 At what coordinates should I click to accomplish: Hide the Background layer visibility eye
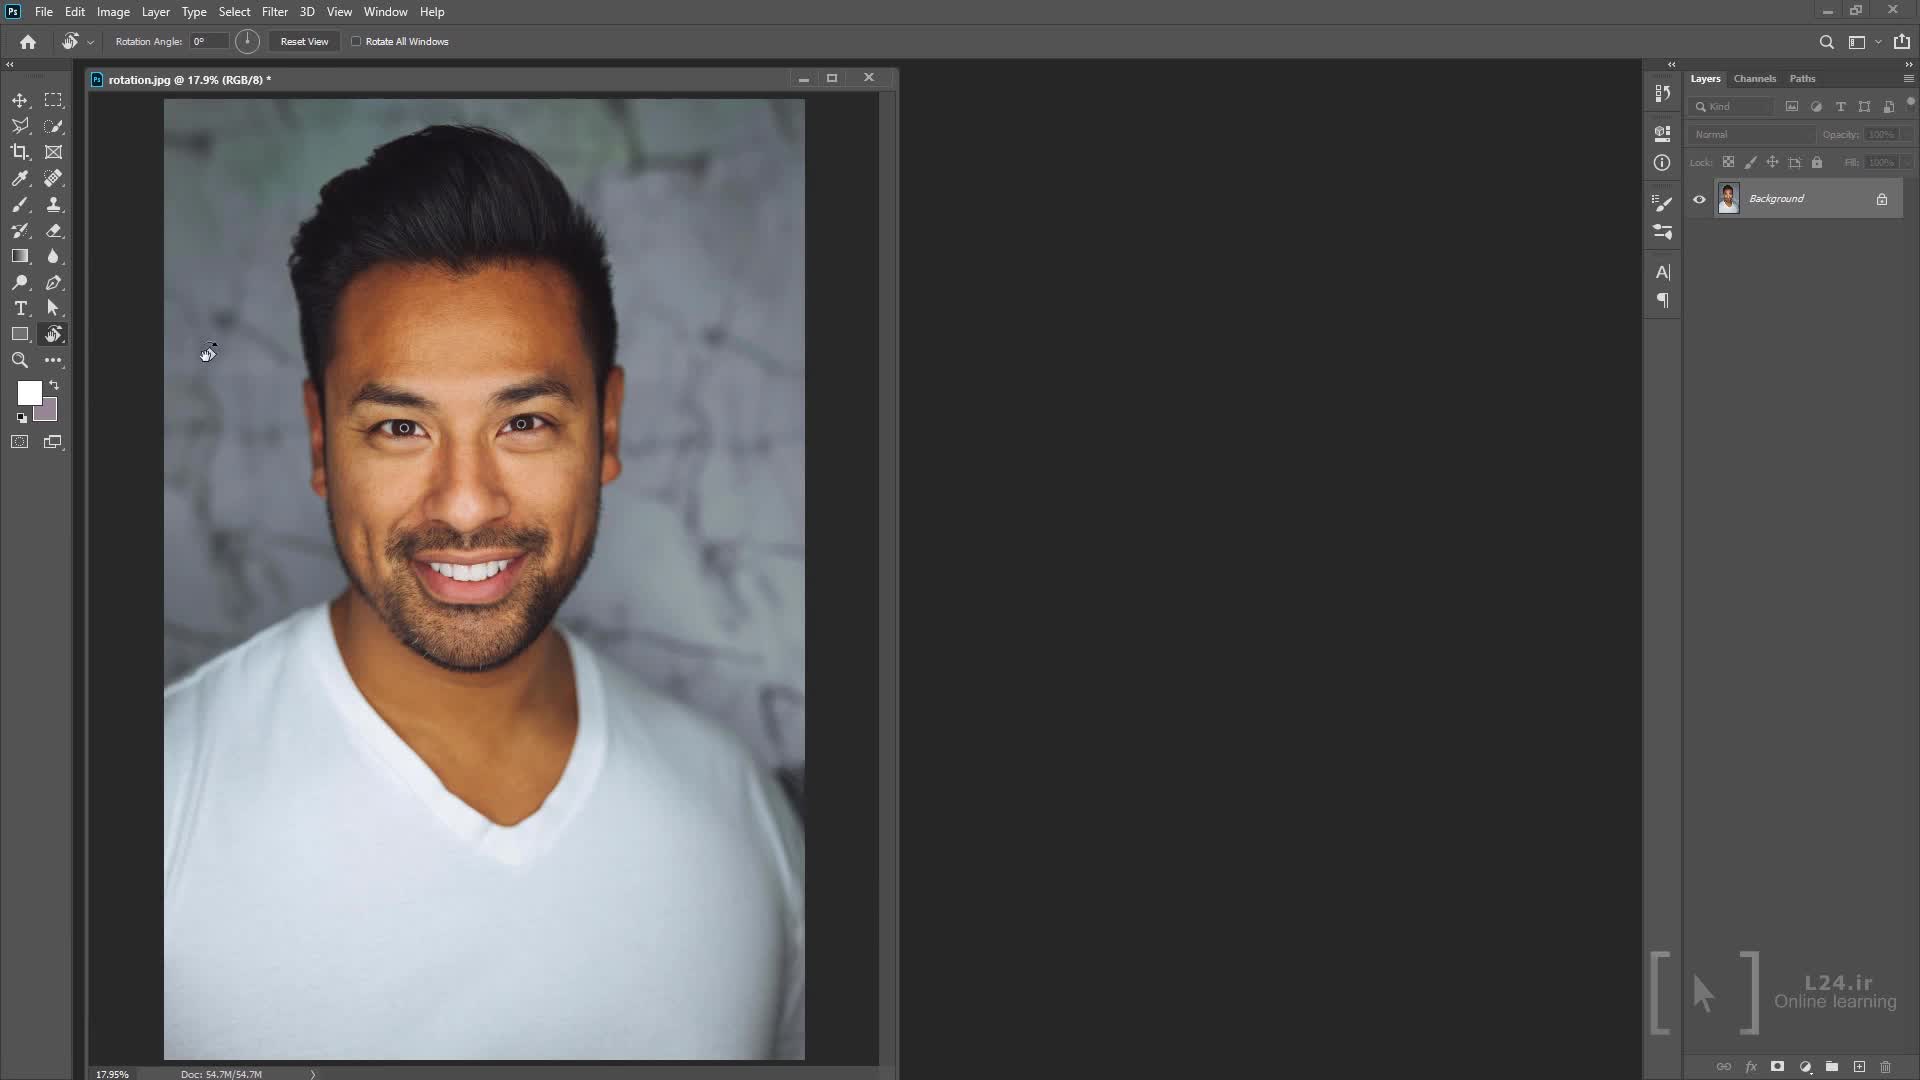[x=1699, y=199]
